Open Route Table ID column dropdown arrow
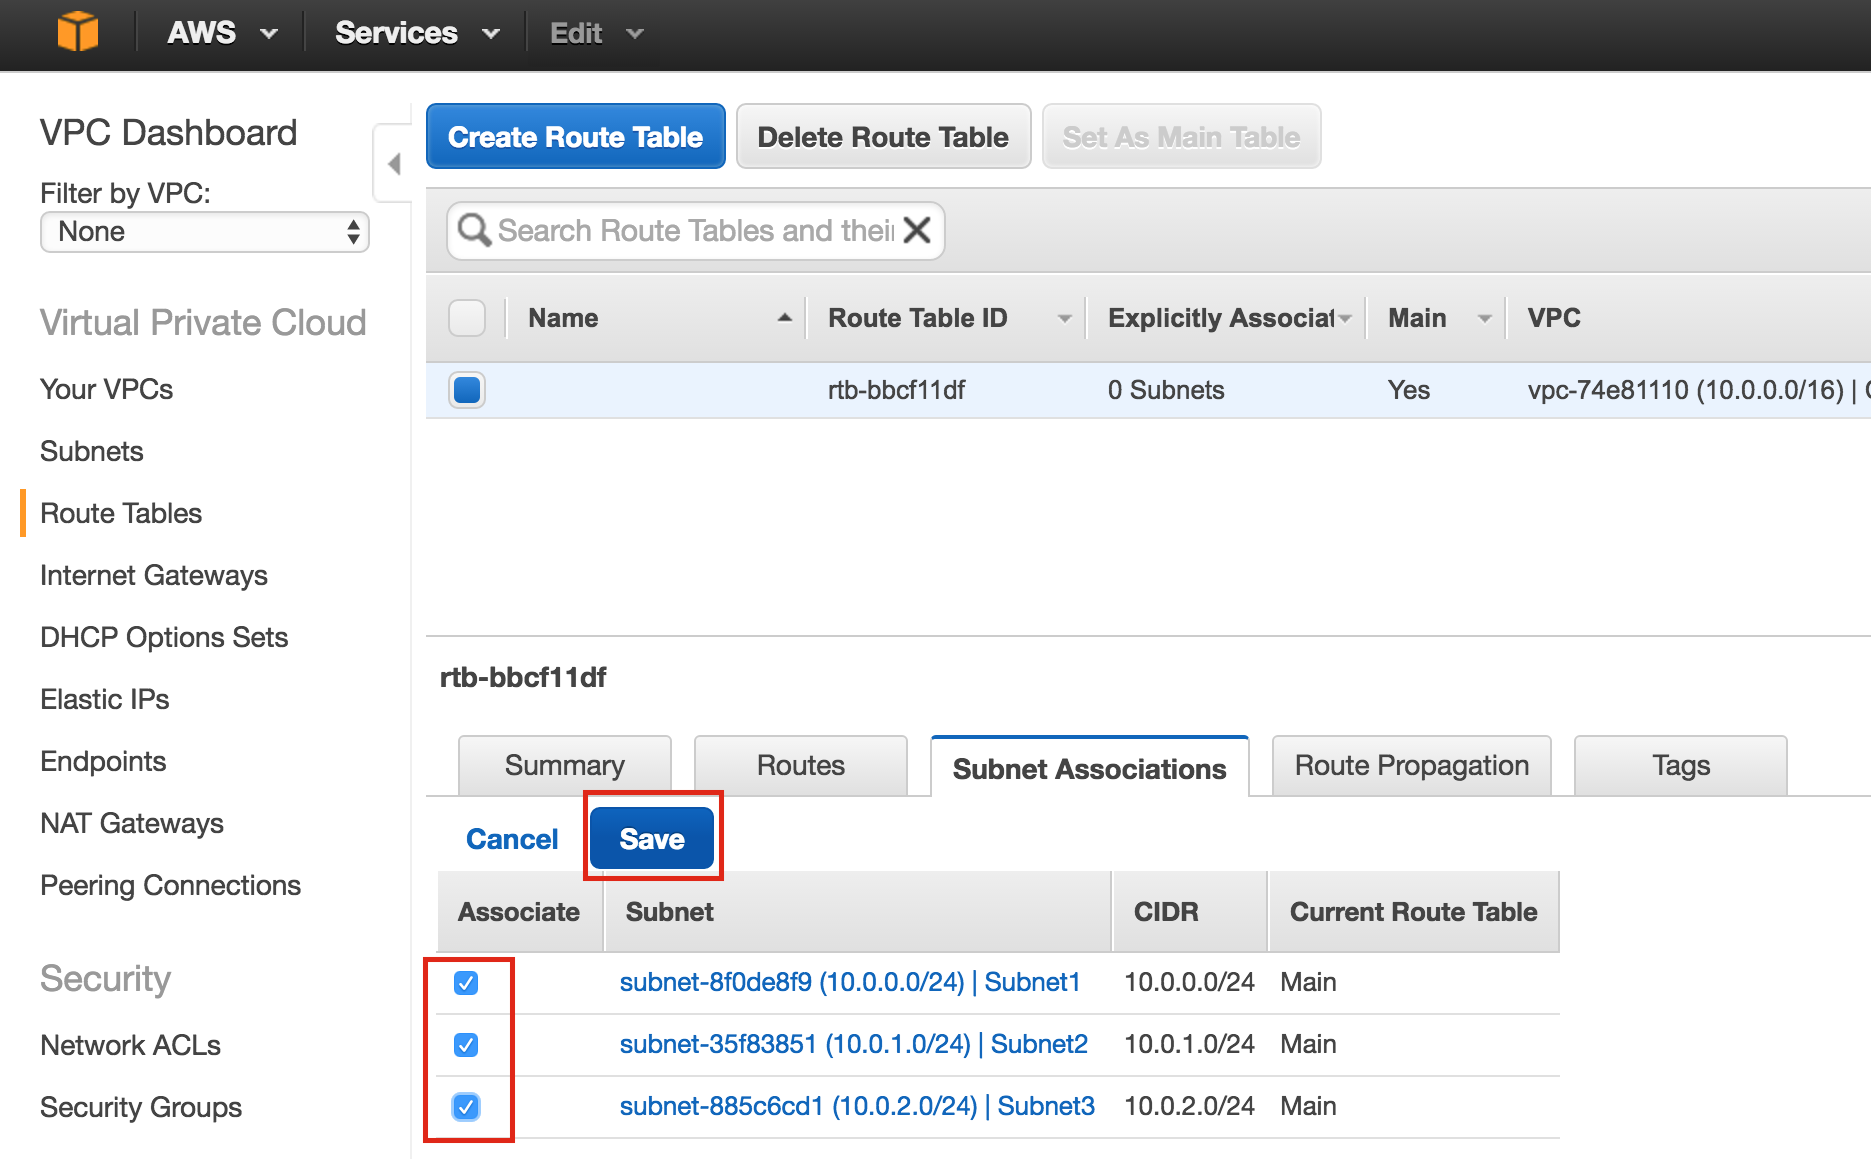1871x1159 pixels. pyautogui.click(x=1065, y=319)
